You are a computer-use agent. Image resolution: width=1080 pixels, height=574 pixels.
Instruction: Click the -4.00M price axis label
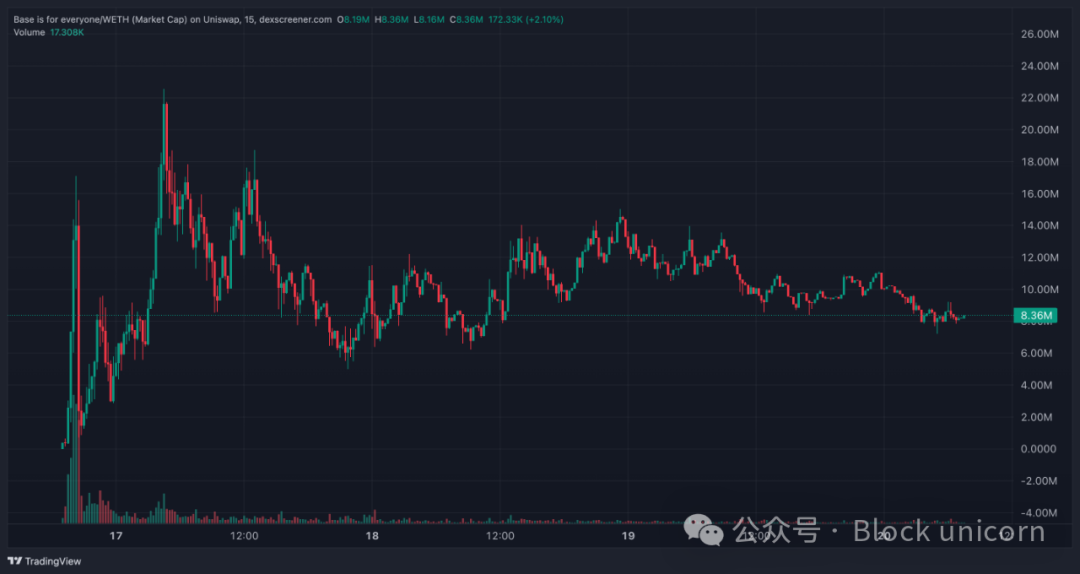1039,513
